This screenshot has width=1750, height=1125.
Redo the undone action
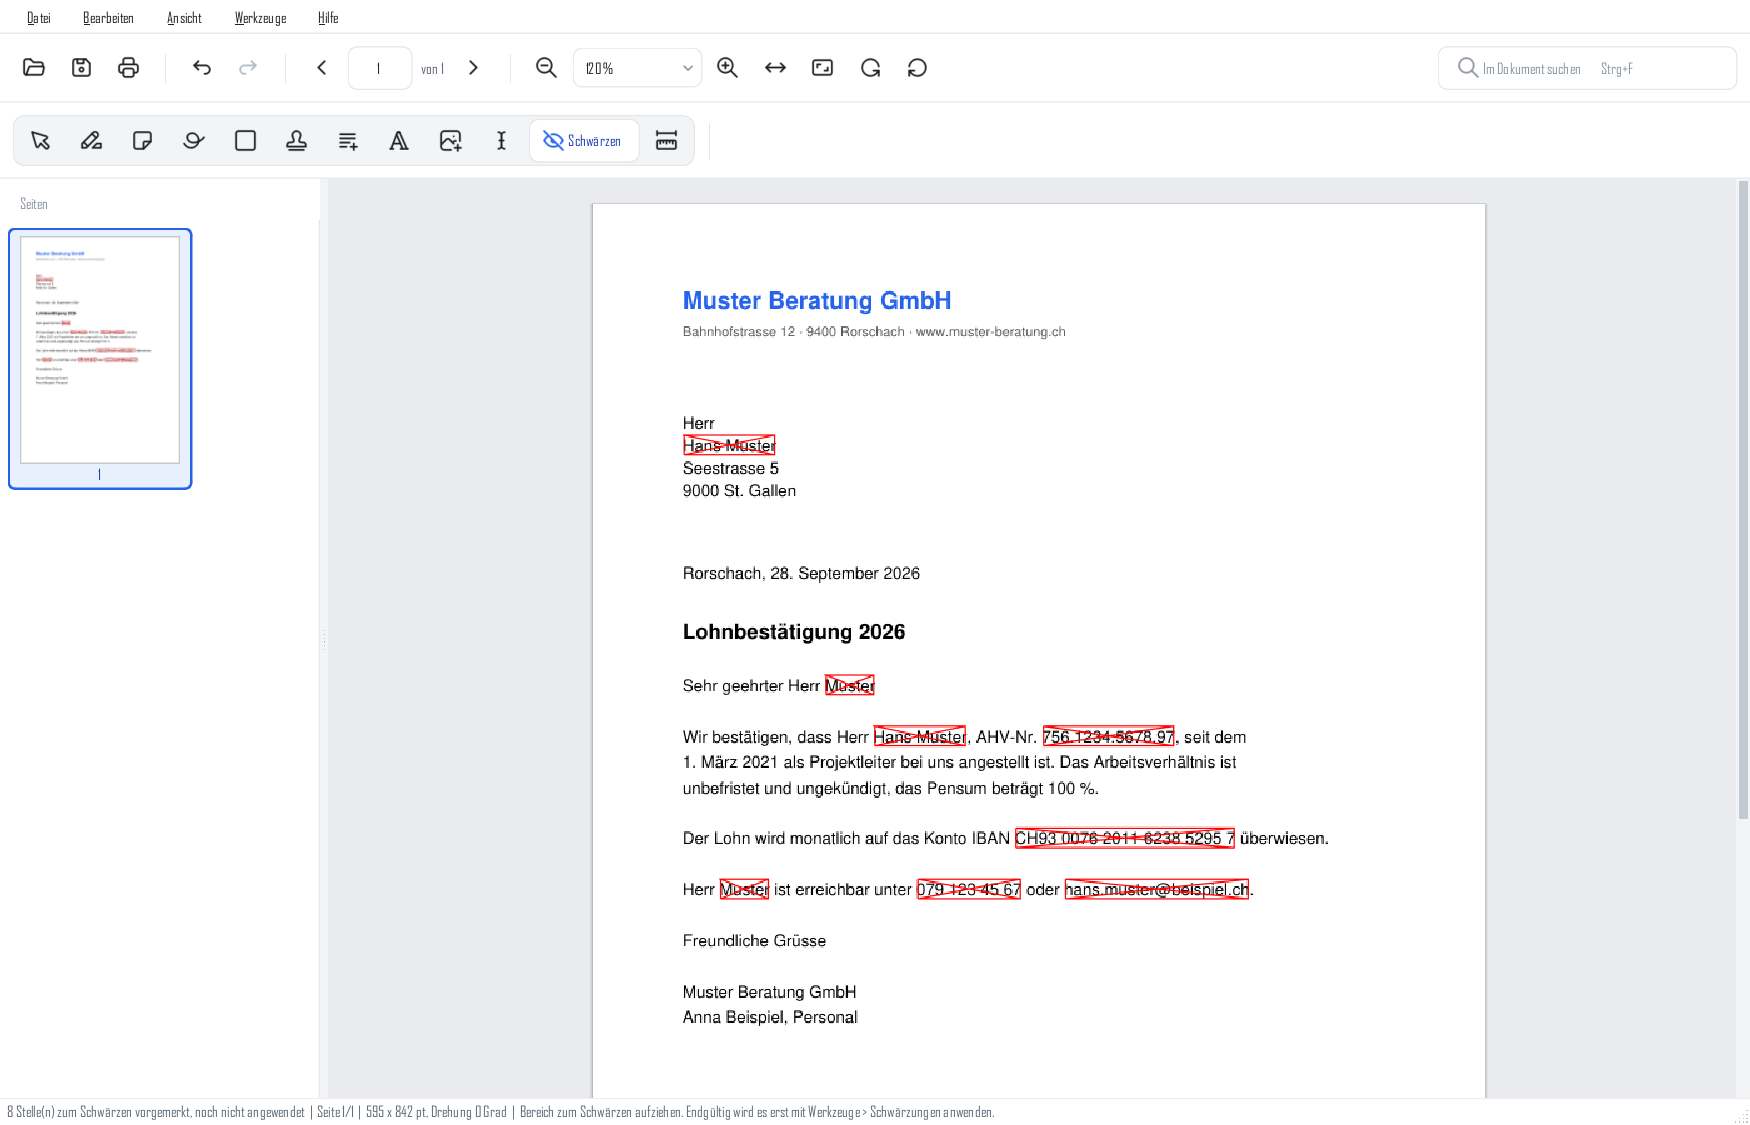(248, 68)
